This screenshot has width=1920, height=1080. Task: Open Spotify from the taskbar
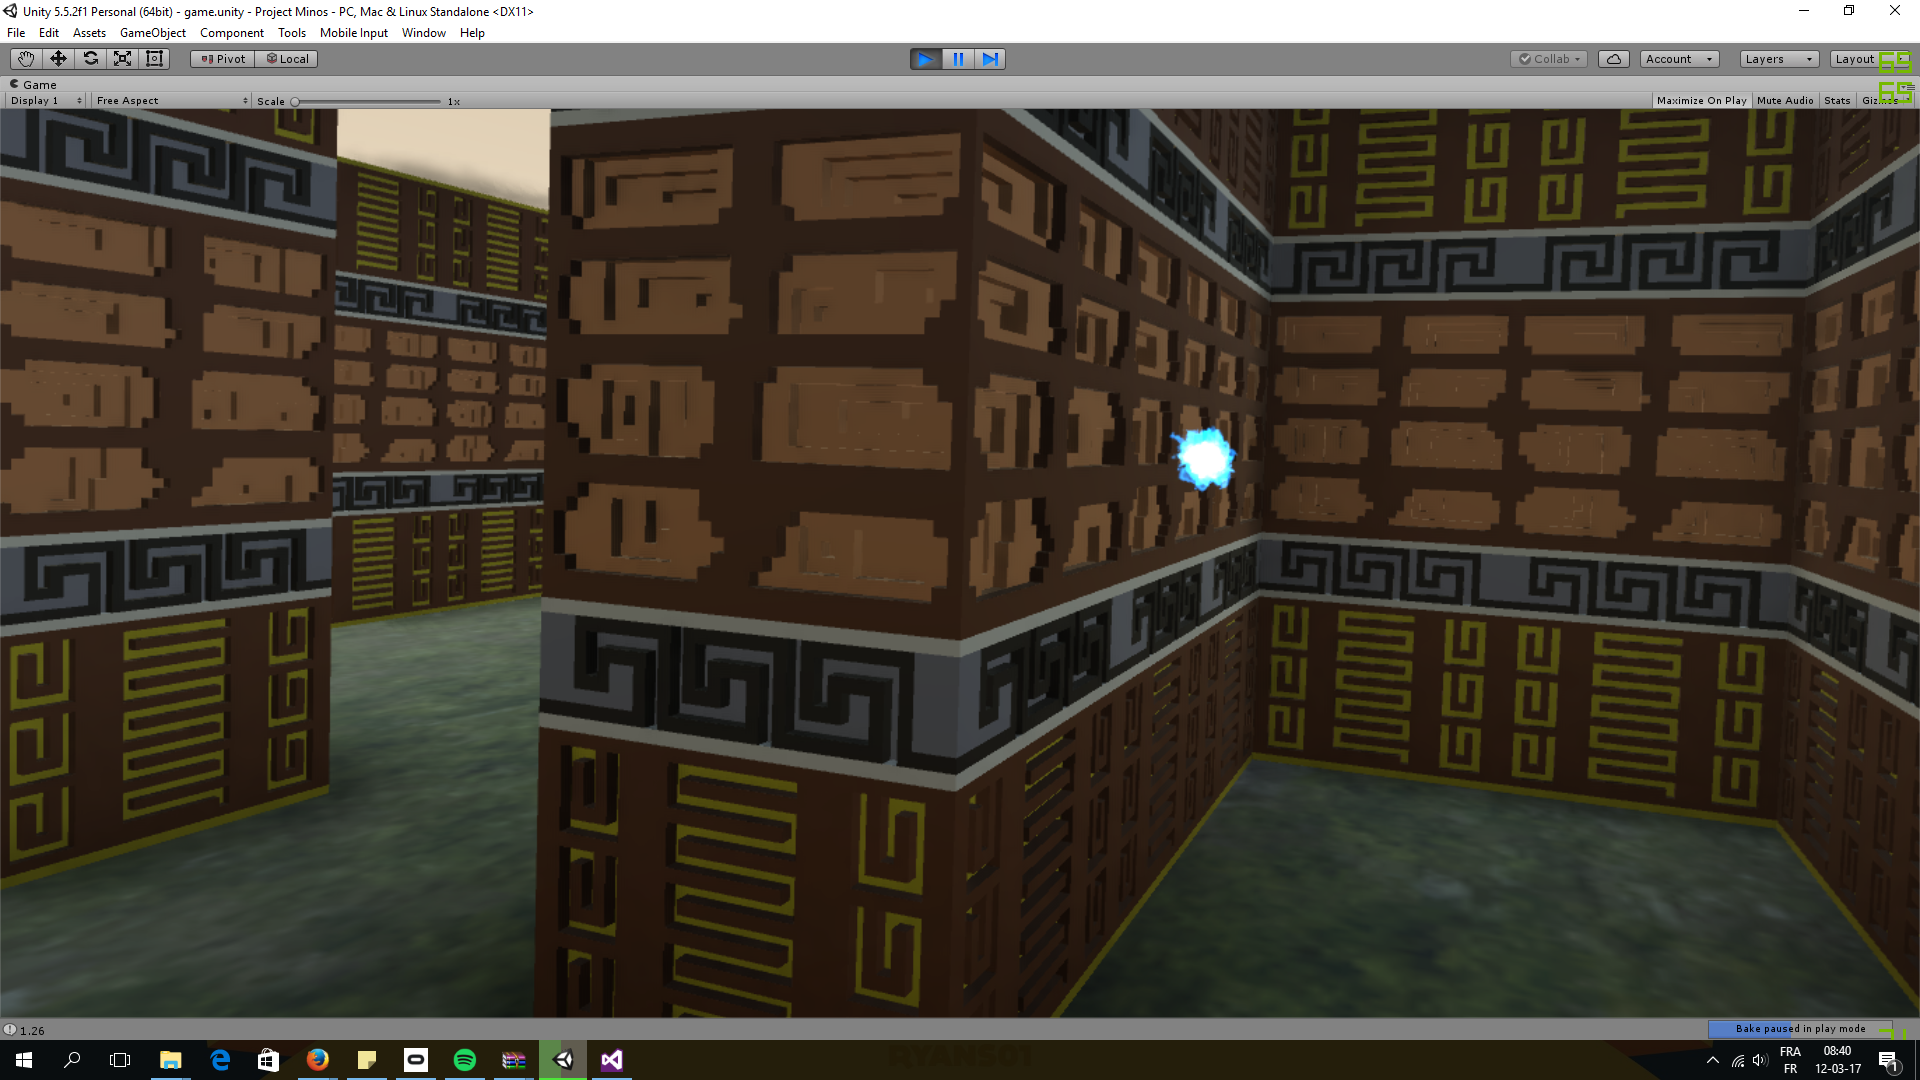[x=464, y=1060]
